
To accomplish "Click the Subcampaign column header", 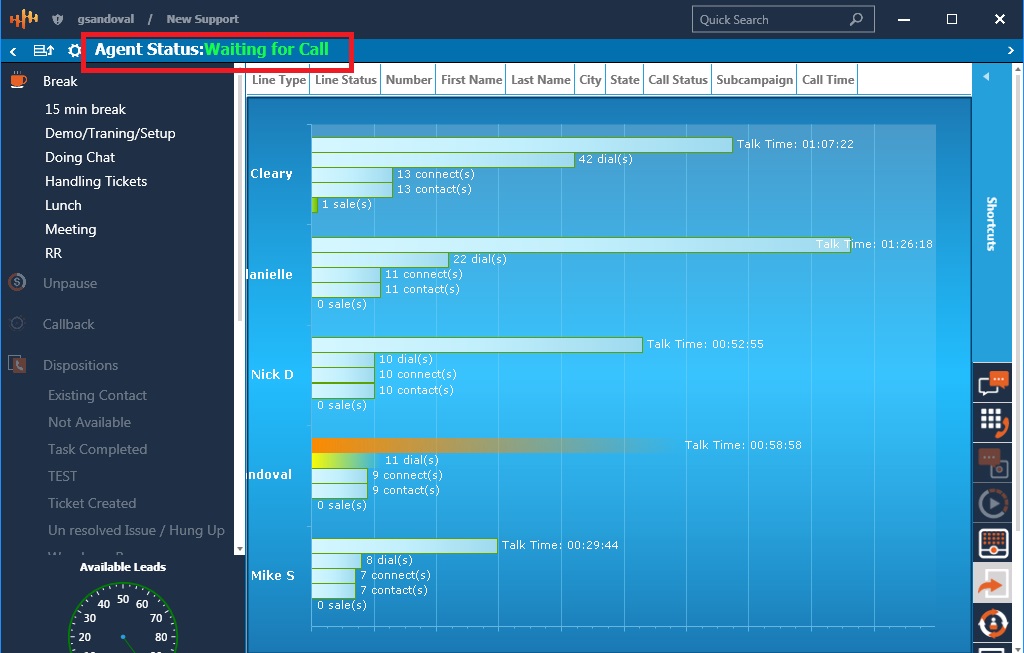I will click(x=754, y=80).
